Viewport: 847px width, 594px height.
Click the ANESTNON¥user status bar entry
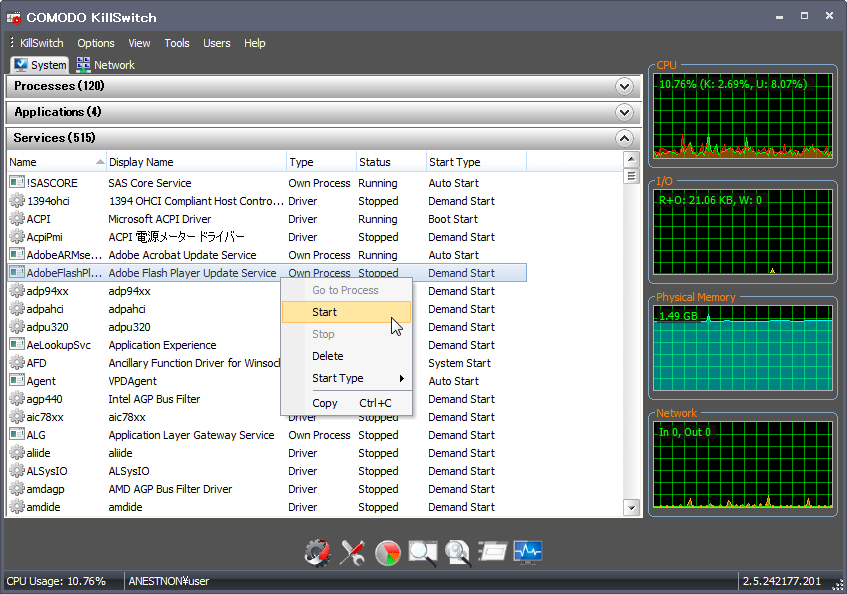click(169, 582)
